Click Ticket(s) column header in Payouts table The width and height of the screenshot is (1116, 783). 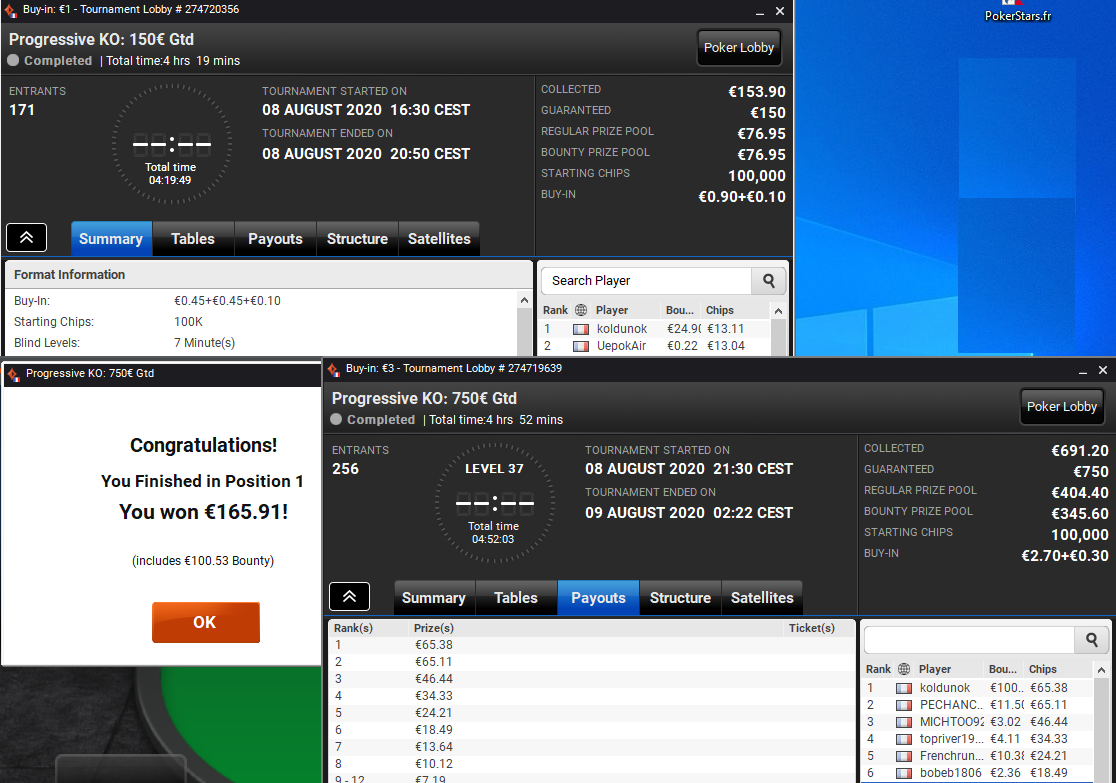[x=811, y=628]
